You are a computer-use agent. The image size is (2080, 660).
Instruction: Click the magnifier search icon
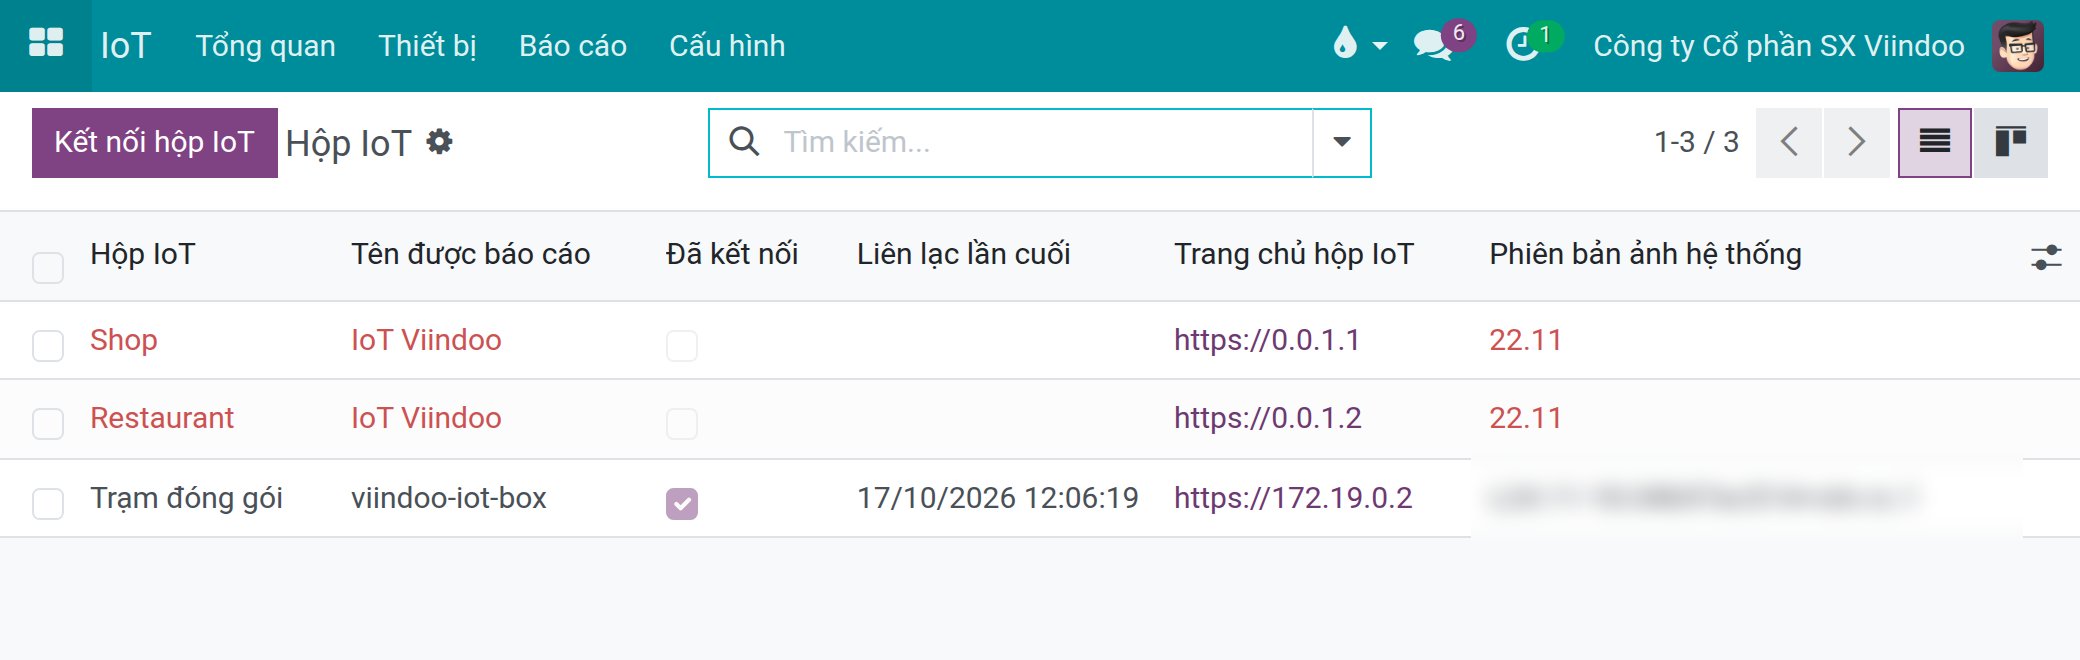pyautogui.click(x=744, y=142)
